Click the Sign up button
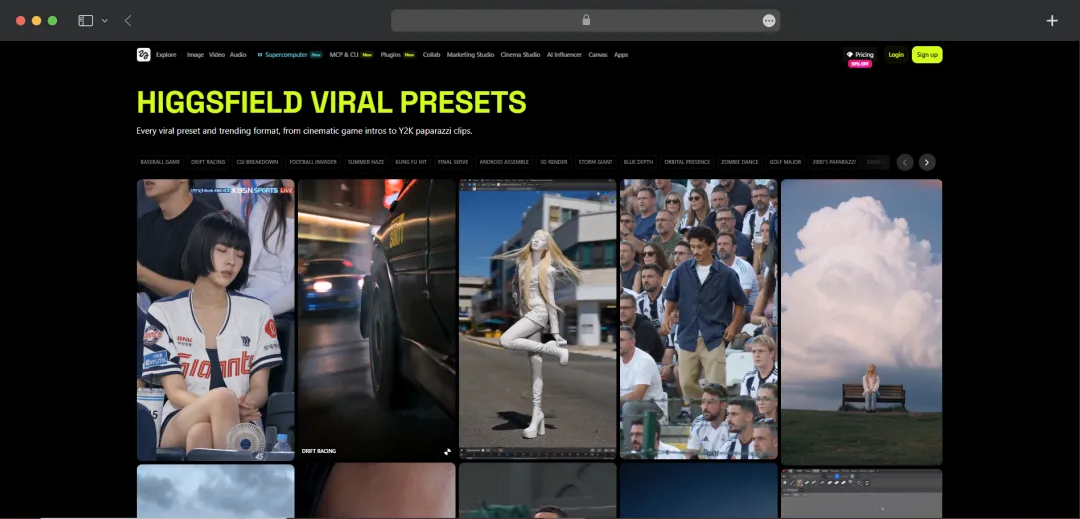 pos(927,54)
